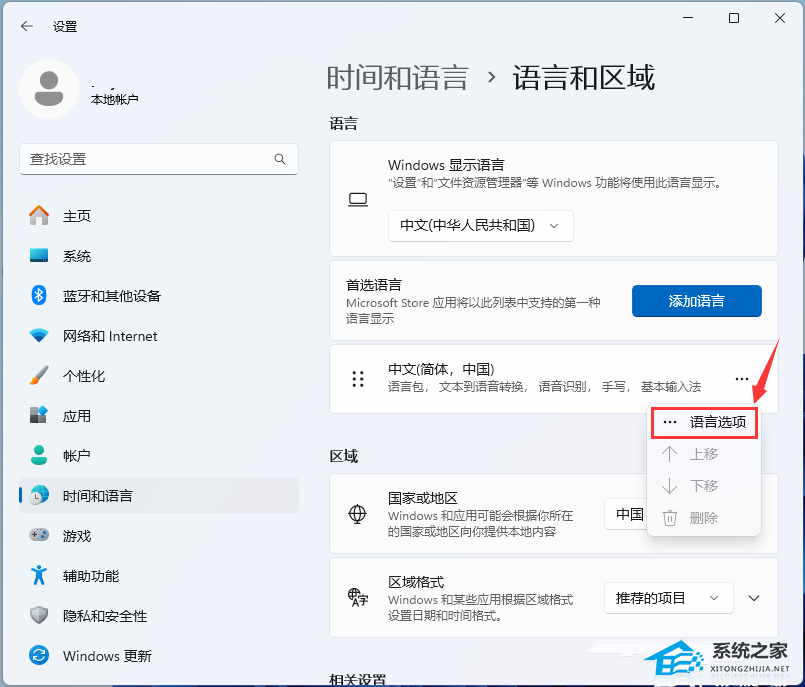
Task: Click the Apps (应用) icon
Action: coord(39,415)
